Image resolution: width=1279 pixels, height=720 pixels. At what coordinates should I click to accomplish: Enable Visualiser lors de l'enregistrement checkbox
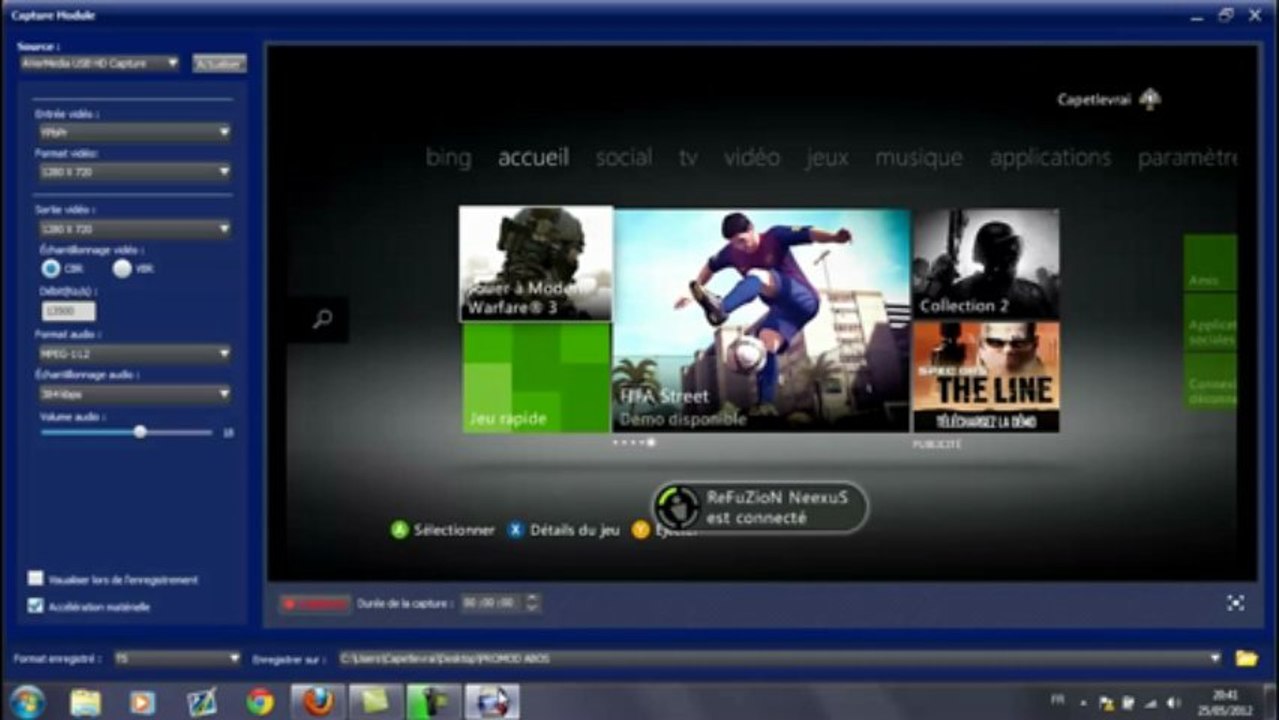(x=36, y=579)
